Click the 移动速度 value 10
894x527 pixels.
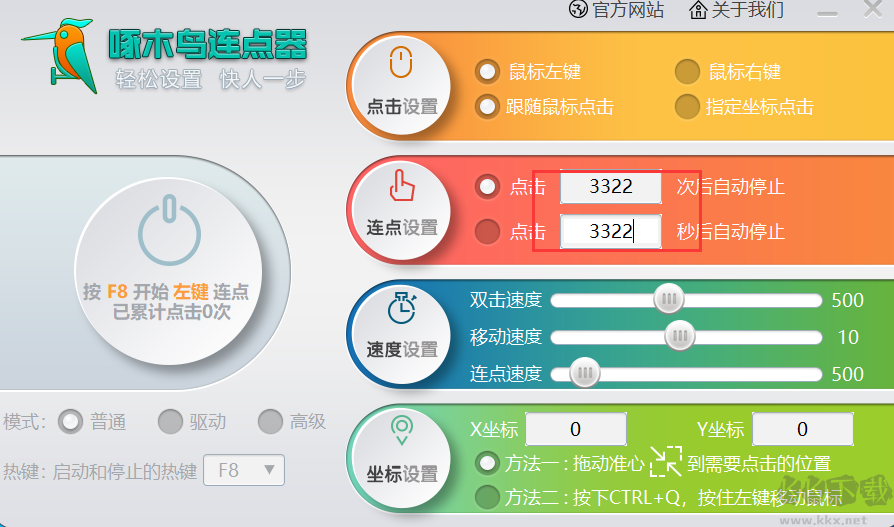[x=848, y=337]
